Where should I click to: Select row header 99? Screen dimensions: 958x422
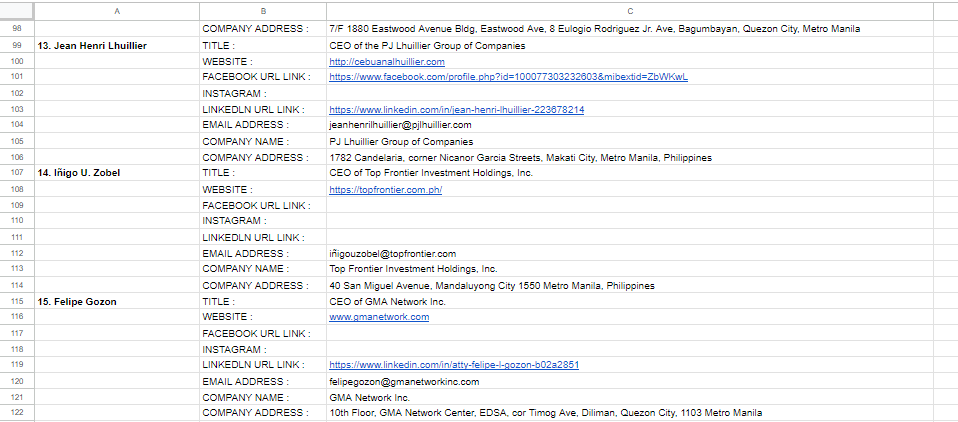click(x=17, y=46)
